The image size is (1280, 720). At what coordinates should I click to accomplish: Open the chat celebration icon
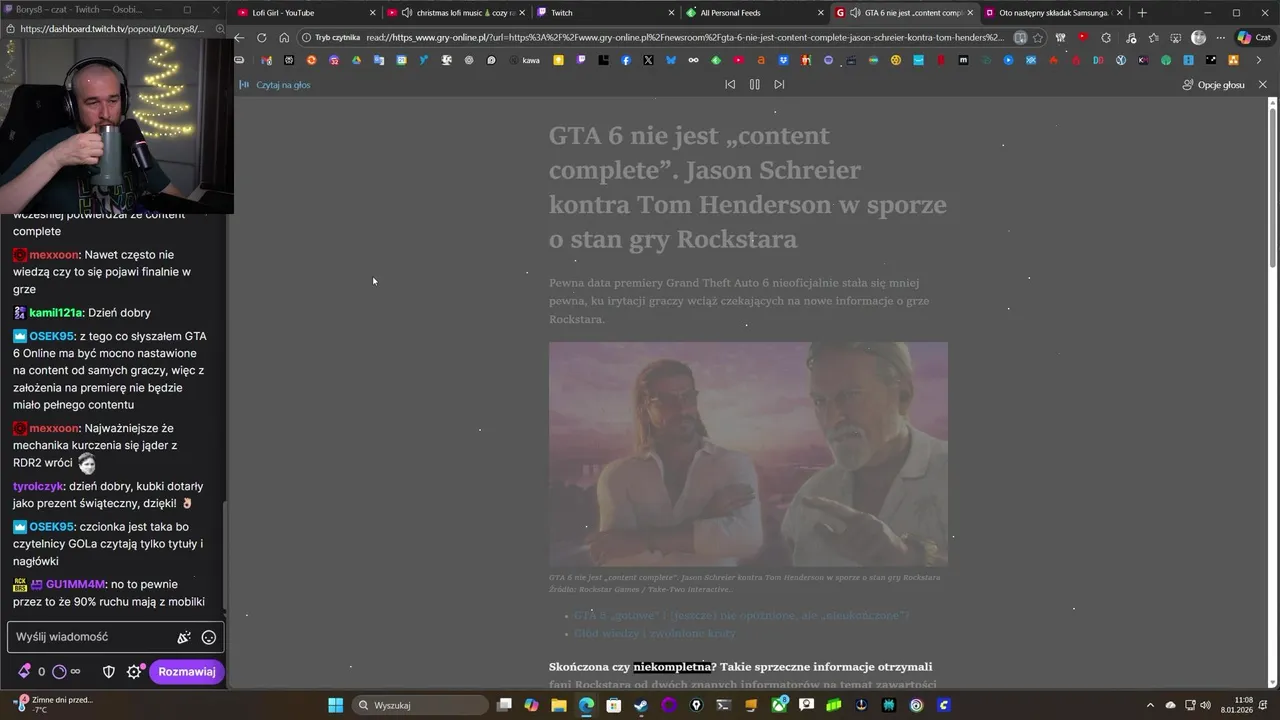click(x=184, y=637)
